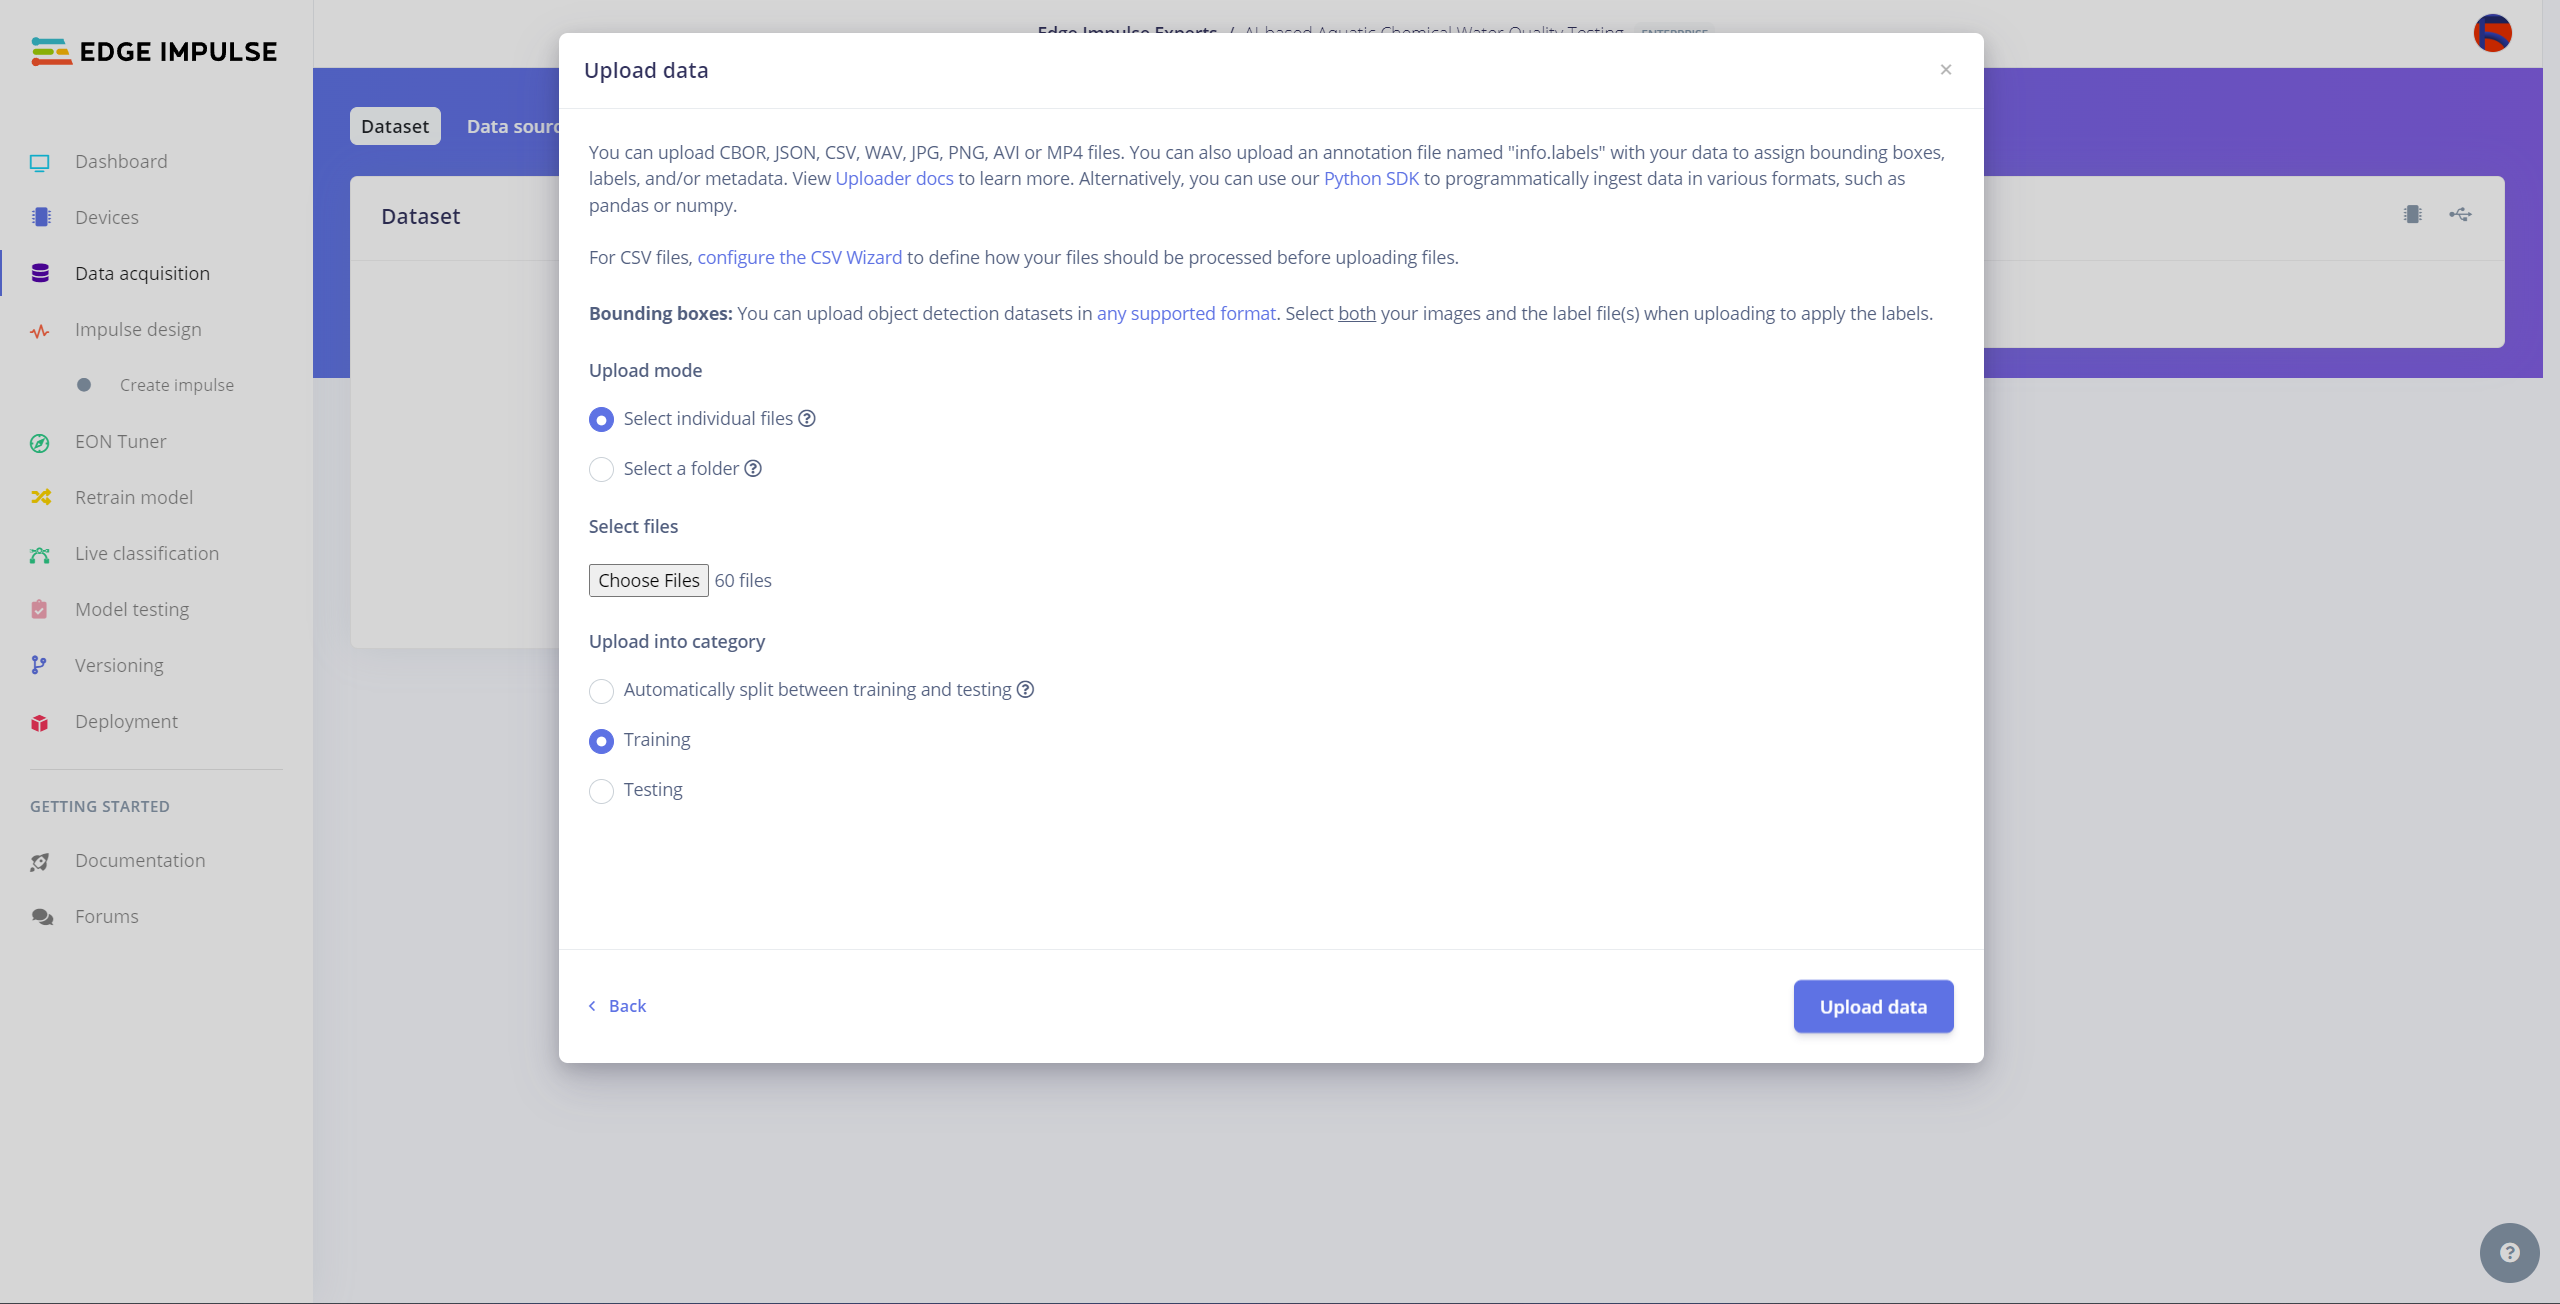Image resolution: width=2560 pixels, height=1304 pixels.
Task: Select a folder upload mode
Action: click(600, 469)
